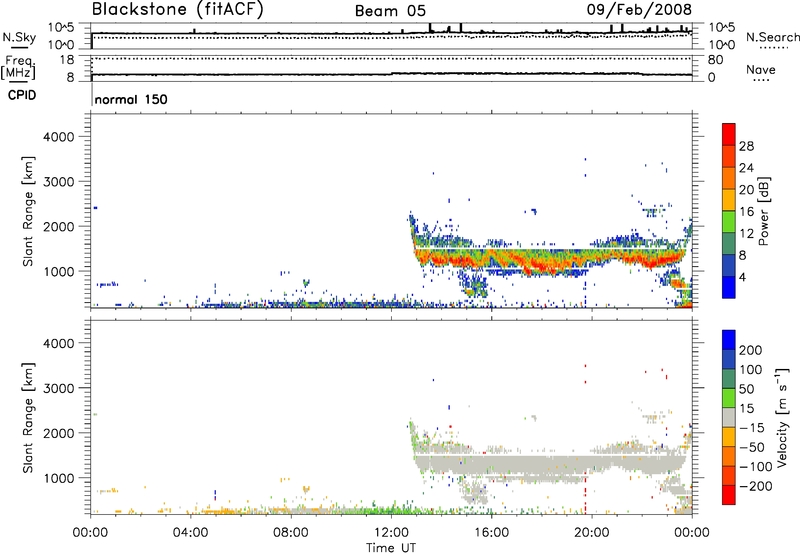Viewport: 800px width, 554px height.
Task: Click the '16:00' time axis tick label
Action: (491, 533)
